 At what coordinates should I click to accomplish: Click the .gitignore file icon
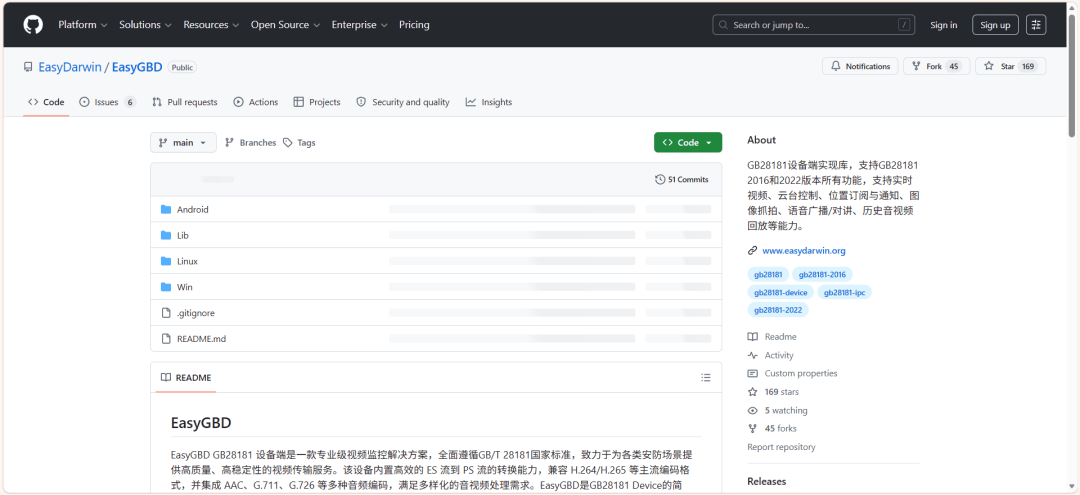165,313
